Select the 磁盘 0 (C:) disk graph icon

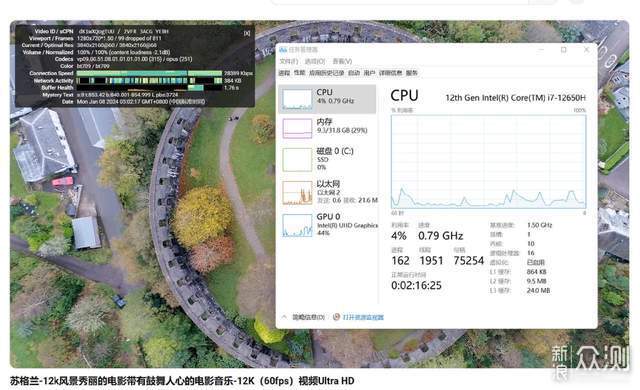297,160
